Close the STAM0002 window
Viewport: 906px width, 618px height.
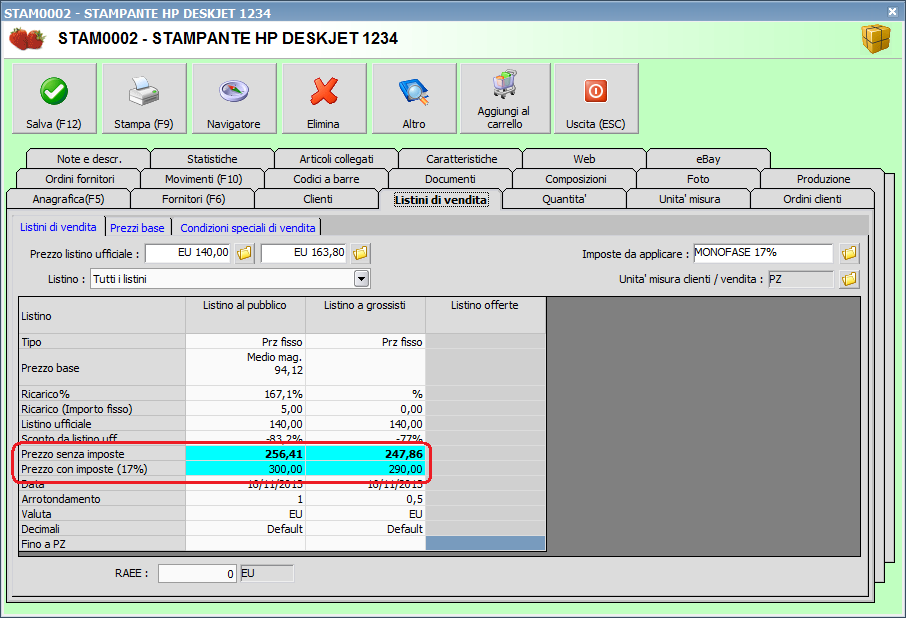(892, 11)
